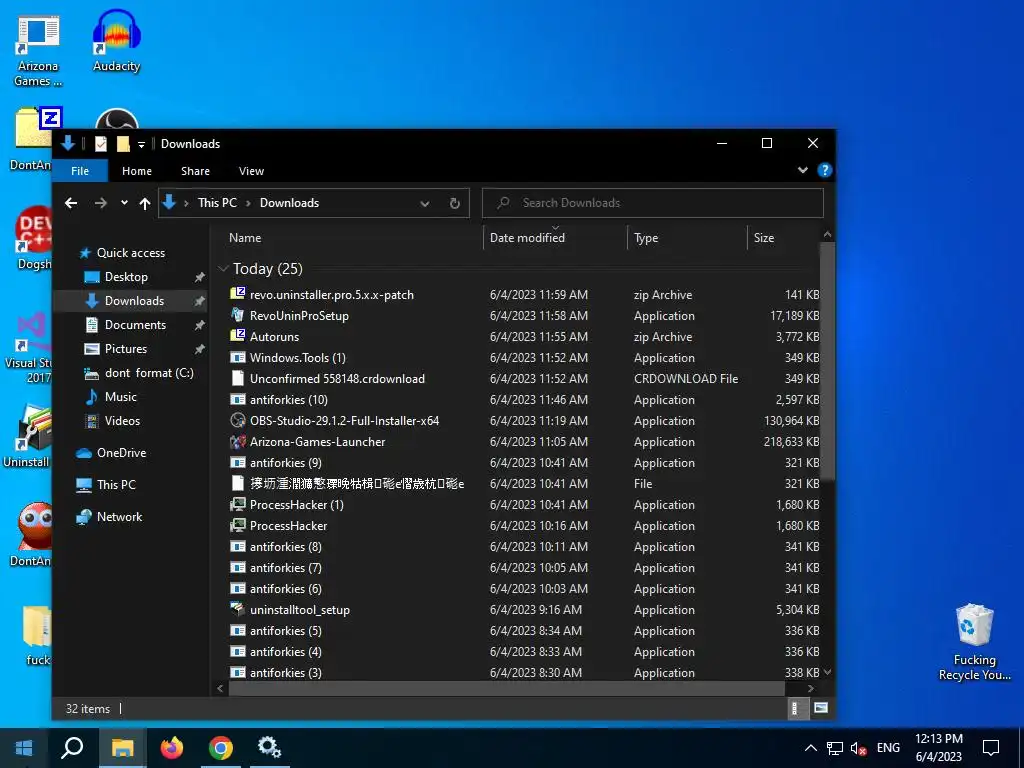
Task: Select Arizona-Games-Launcher application icon
Action: tap(238, 441)
